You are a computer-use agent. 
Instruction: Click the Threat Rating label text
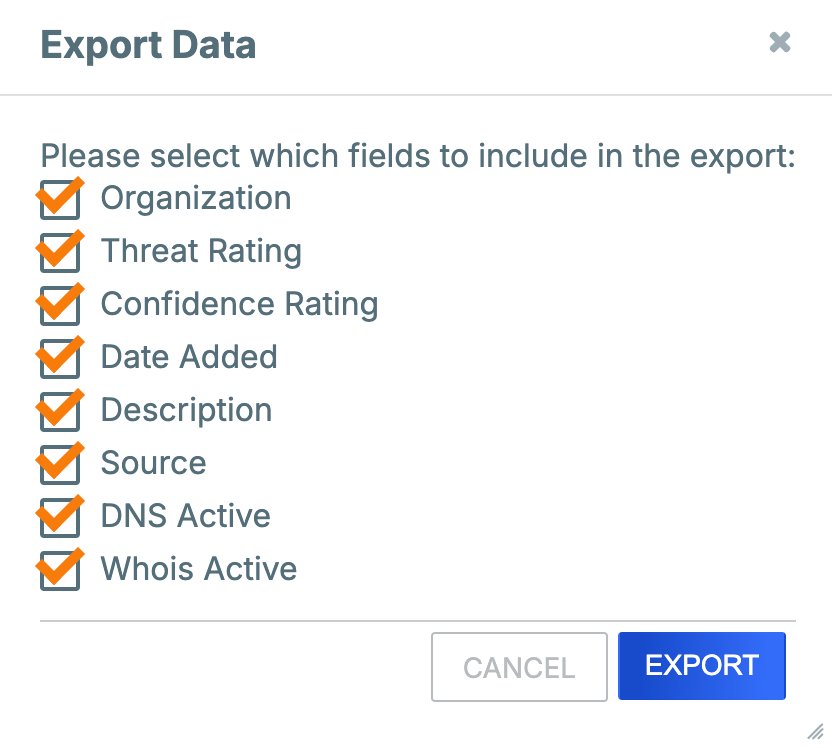200,252
